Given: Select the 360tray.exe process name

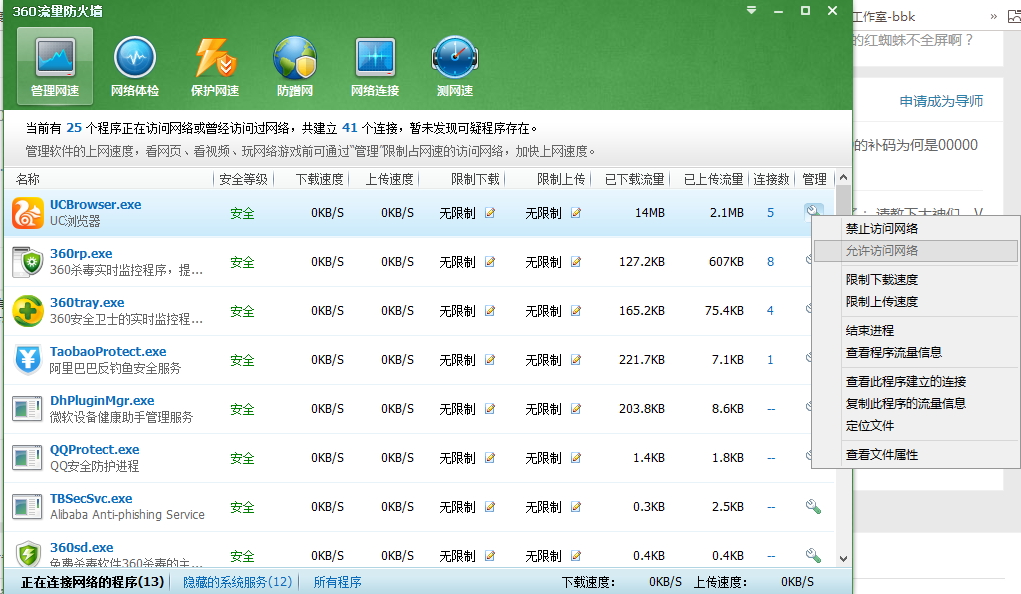Looking at the screenshot, I should pyautogui.click(x=87, y=302).
